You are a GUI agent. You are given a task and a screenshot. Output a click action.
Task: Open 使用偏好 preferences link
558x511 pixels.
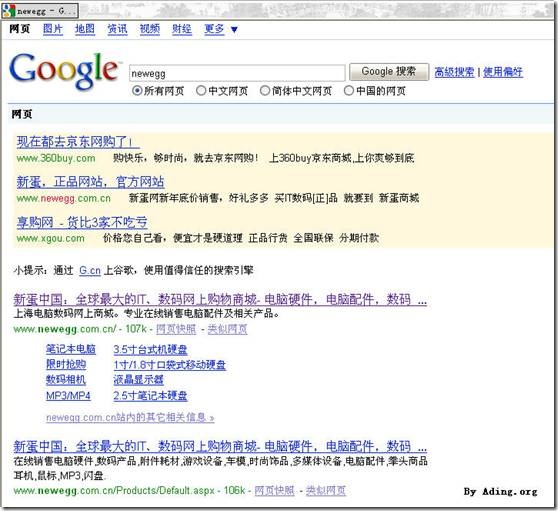click(x=503, y=72)
